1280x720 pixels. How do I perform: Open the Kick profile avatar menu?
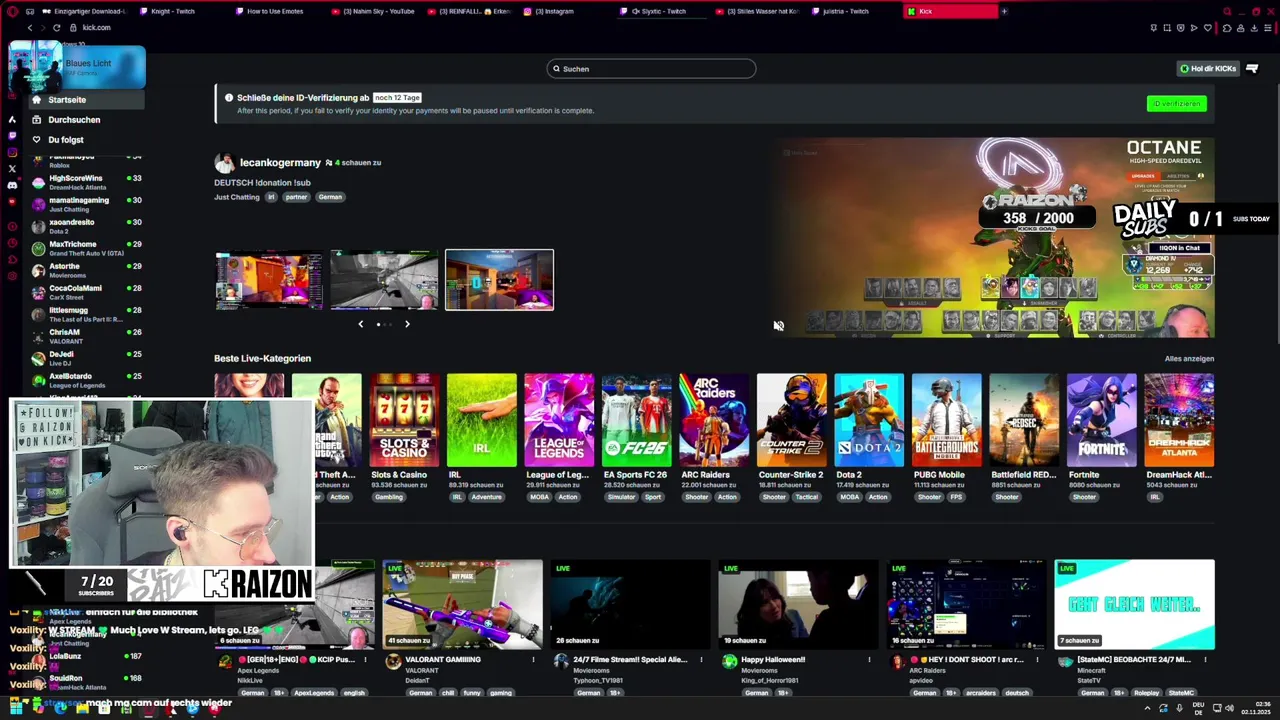(x=1252, y=68)
